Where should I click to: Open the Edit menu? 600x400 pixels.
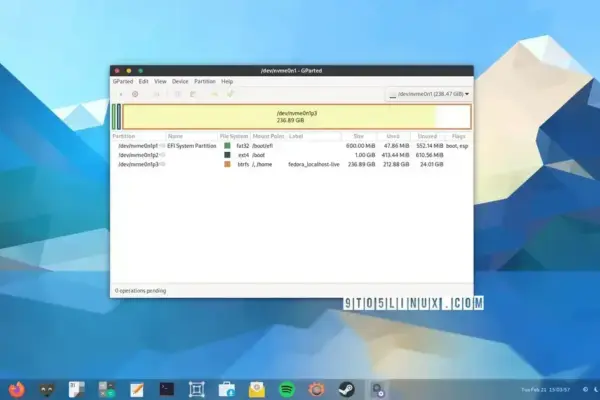coord(143,82)
